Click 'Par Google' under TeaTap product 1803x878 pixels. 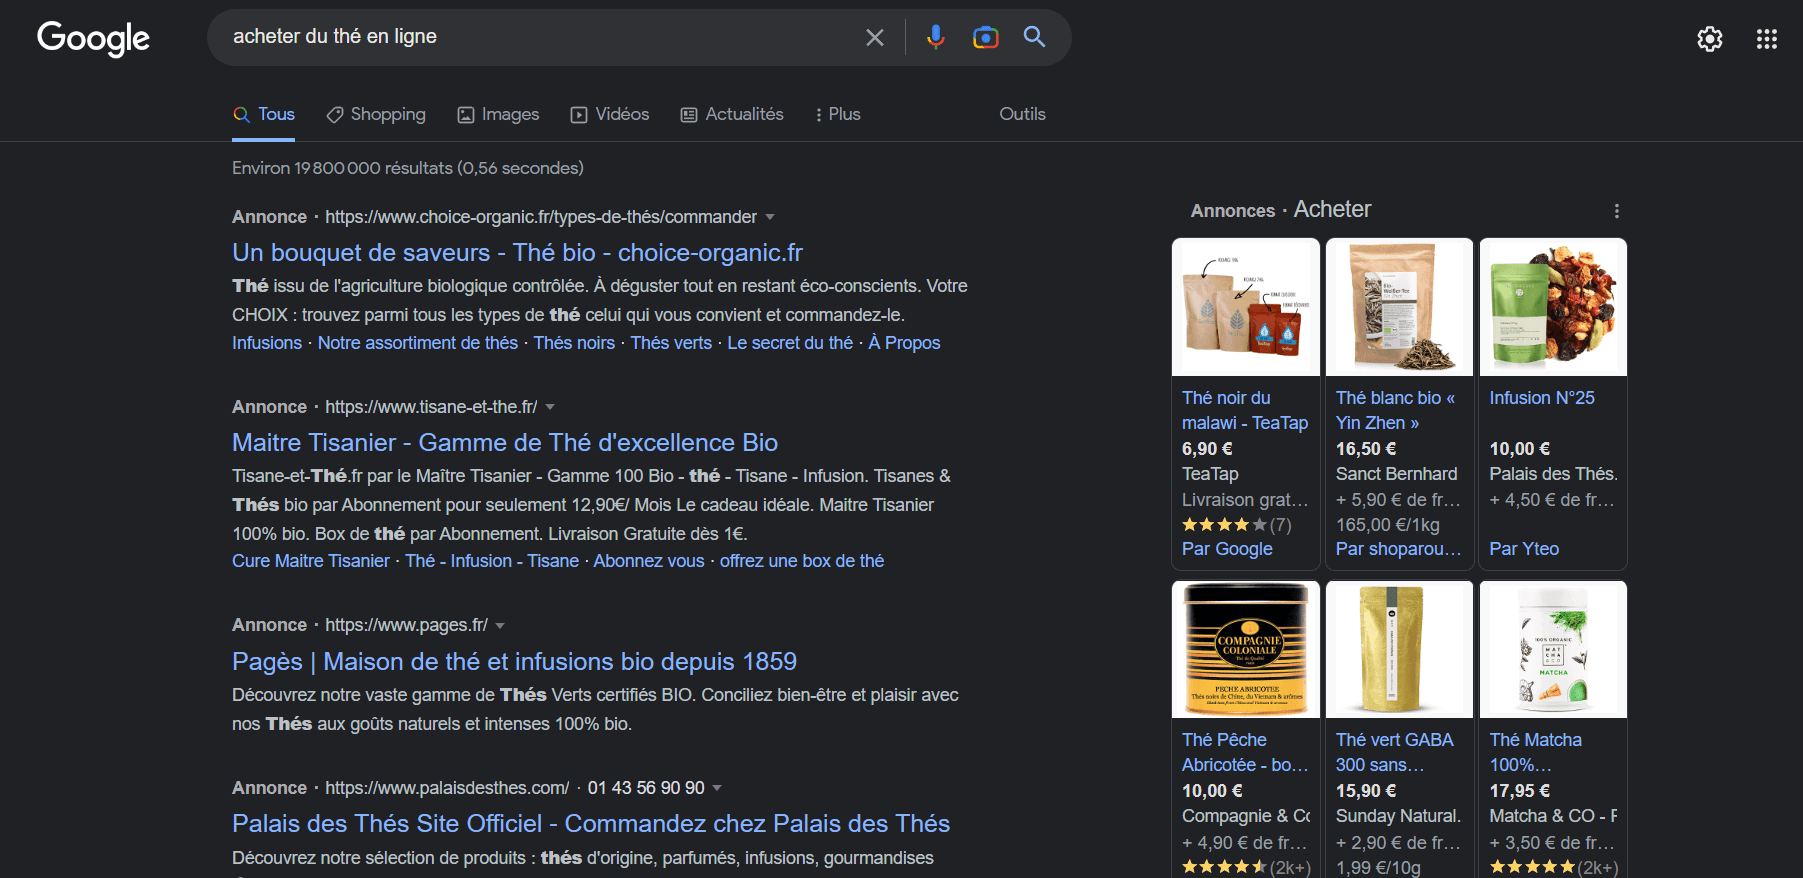coord(1227,549)
